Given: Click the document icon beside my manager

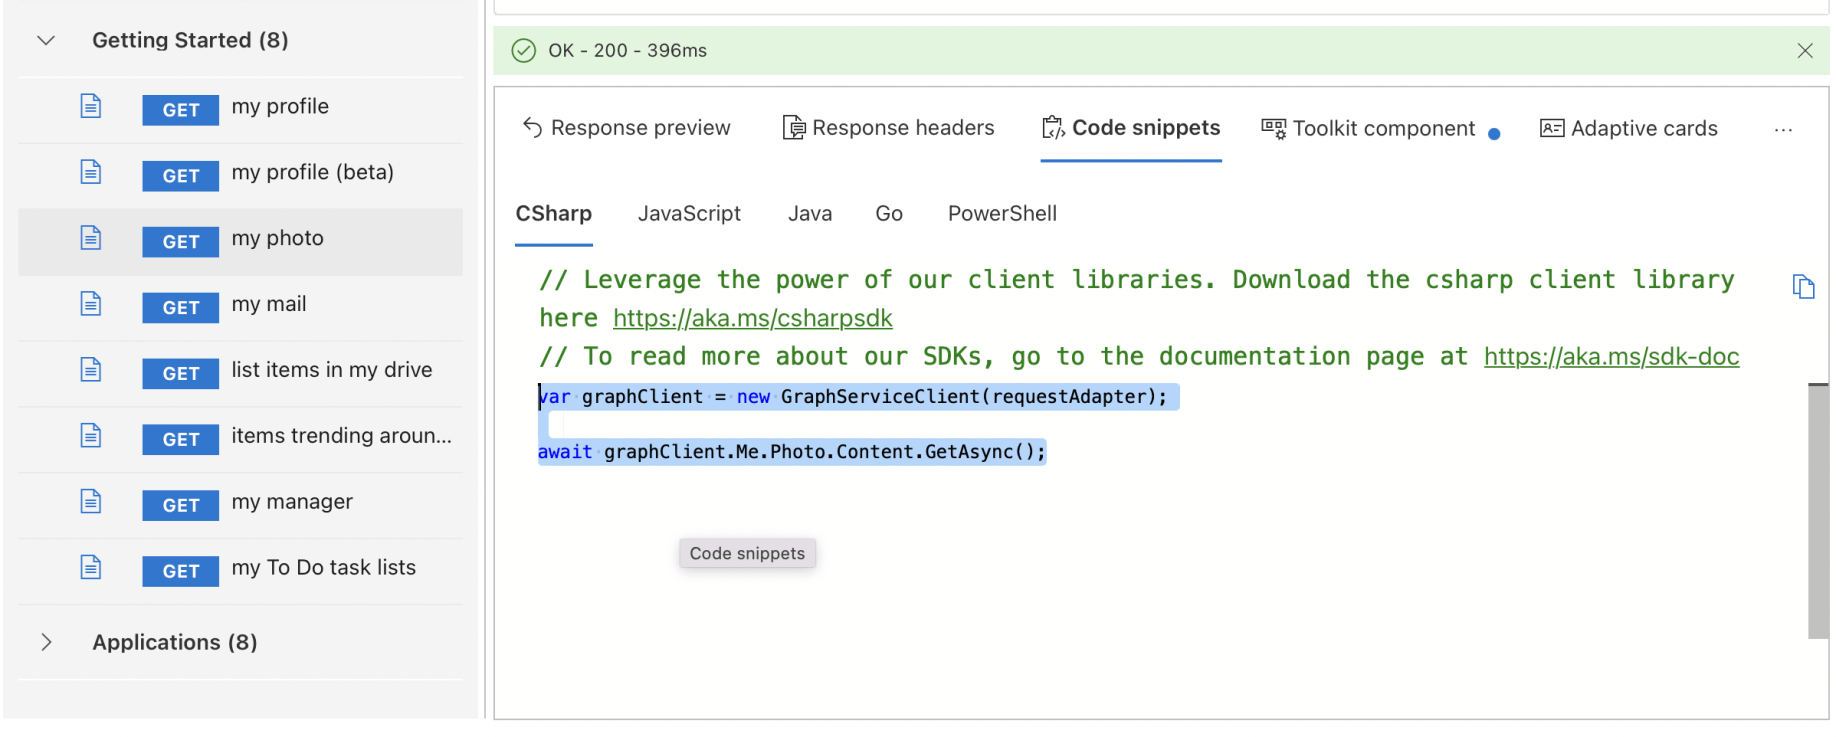Looking at the screenshot, I should pyautogui.click(x=91, y=501).
